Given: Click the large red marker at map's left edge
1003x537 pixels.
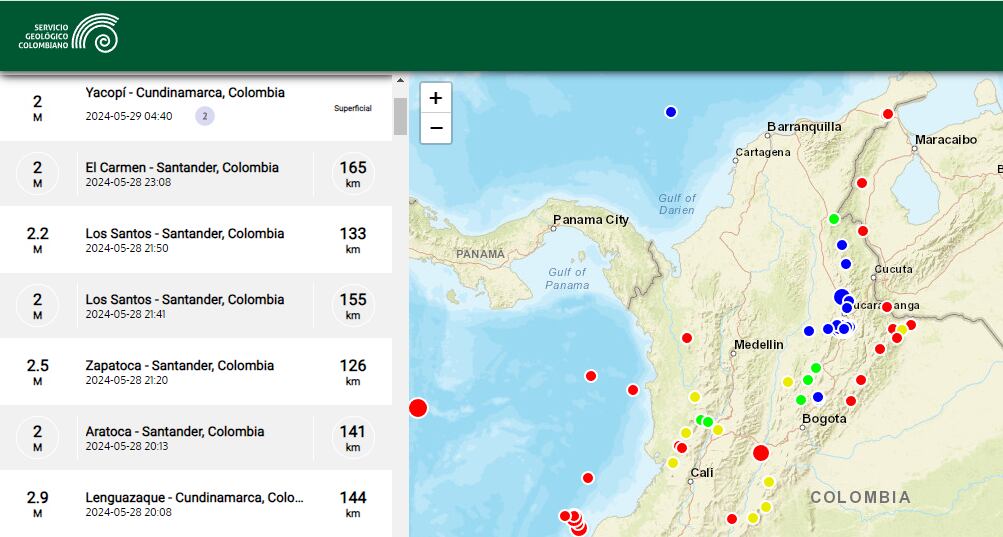Looking at the screenshot, I should [x=418, y=407].
